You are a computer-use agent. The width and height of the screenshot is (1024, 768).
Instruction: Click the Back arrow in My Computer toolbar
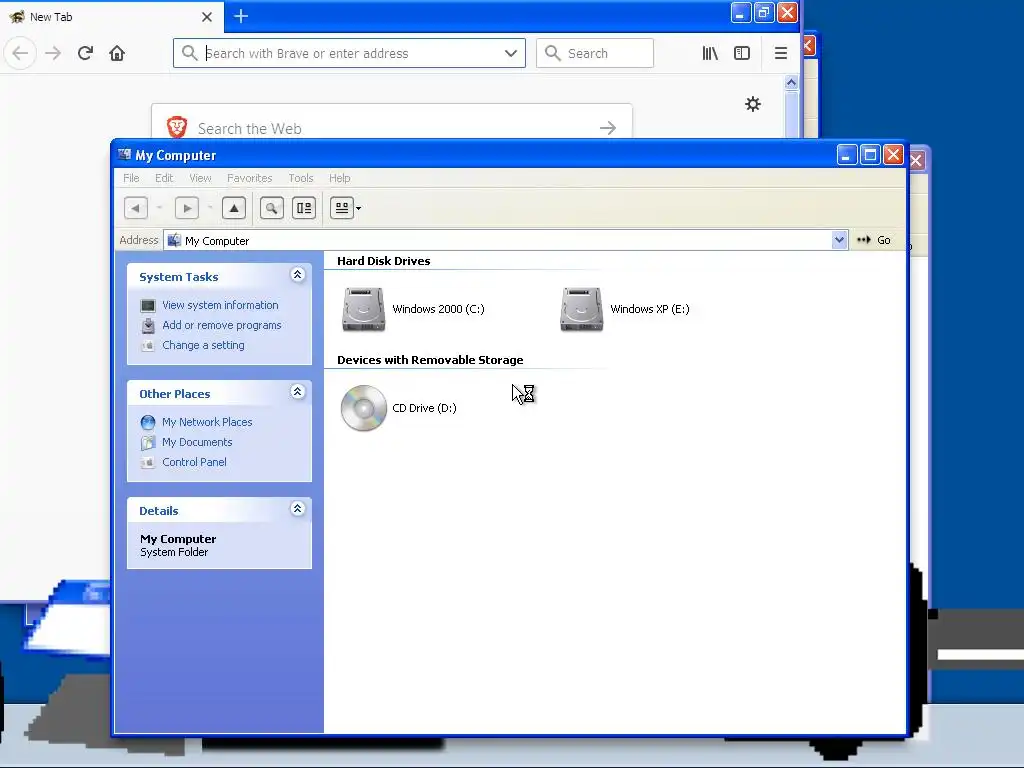point(136,208)
